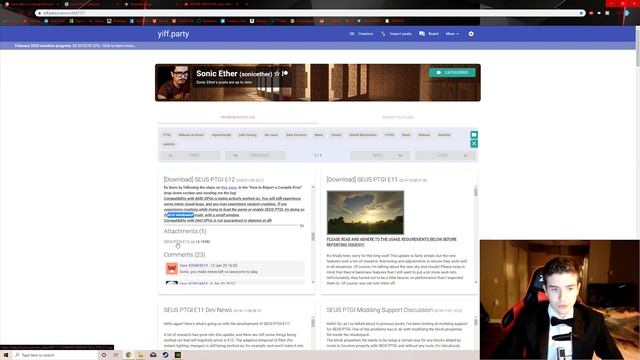Open the Mail app from taskbar
Image resolution: width=640 pixels, height=360 pixels.
click(x=153, y=355)
